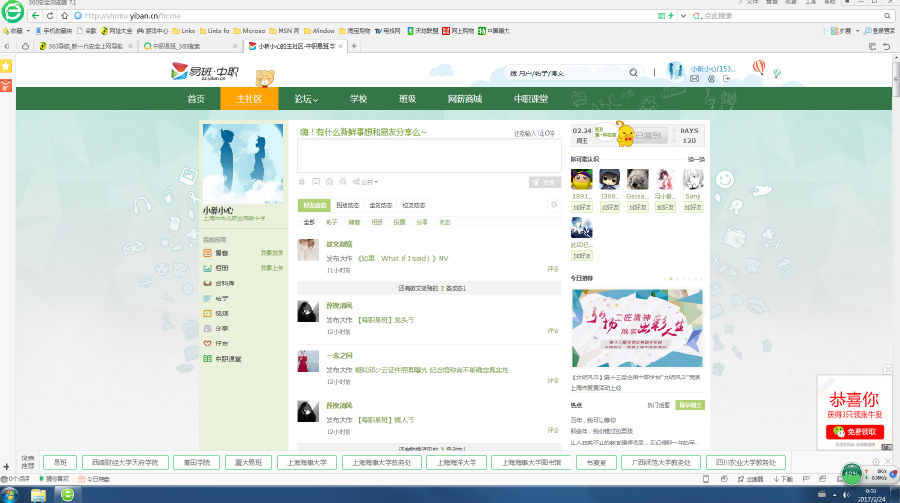Switch to the 班级动态 feed tab
The width and height of the screenshot is (900, 503).
tap(347, 205)
